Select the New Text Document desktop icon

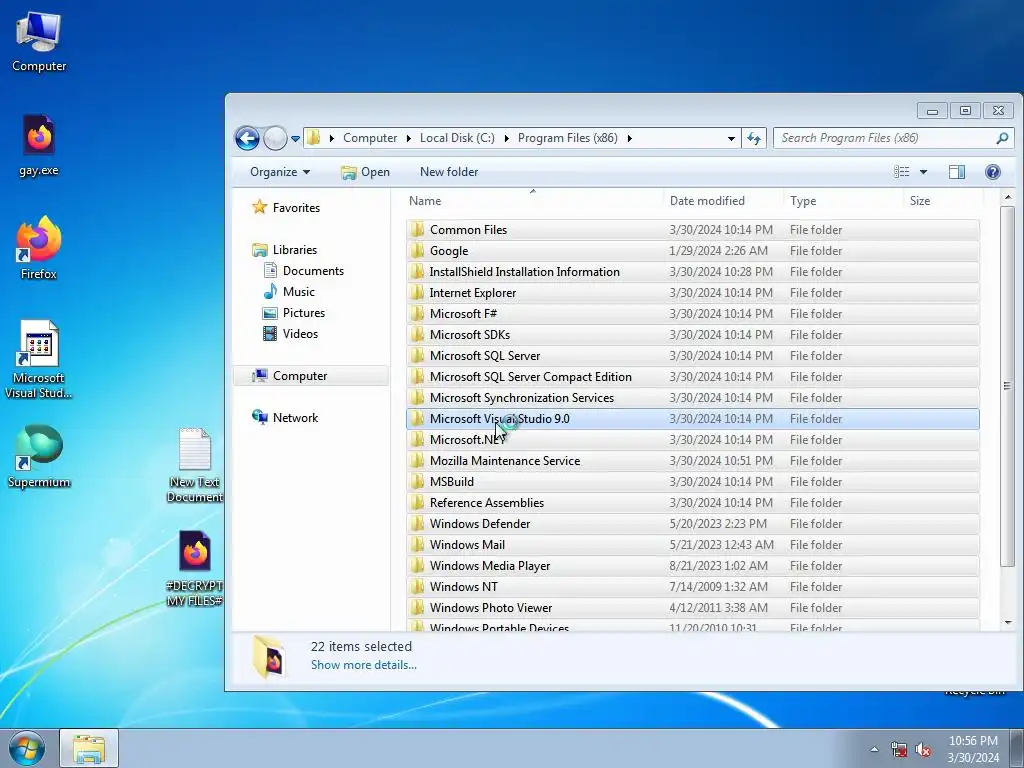pos(195,465)
